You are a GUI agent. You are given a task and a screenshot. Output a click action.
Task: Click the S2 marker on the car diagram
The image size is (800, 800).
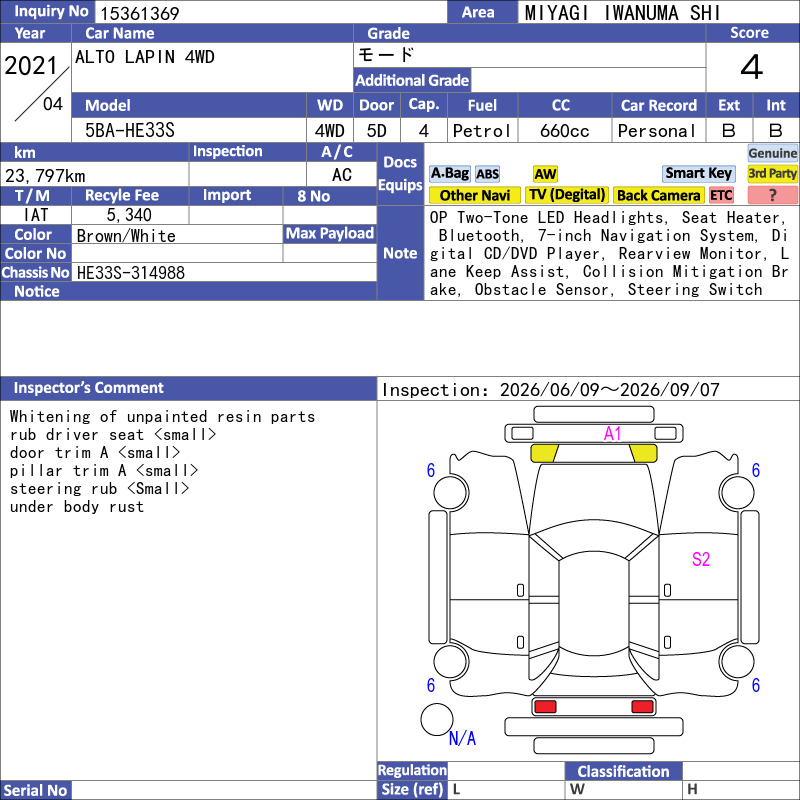tap(701, 559)
